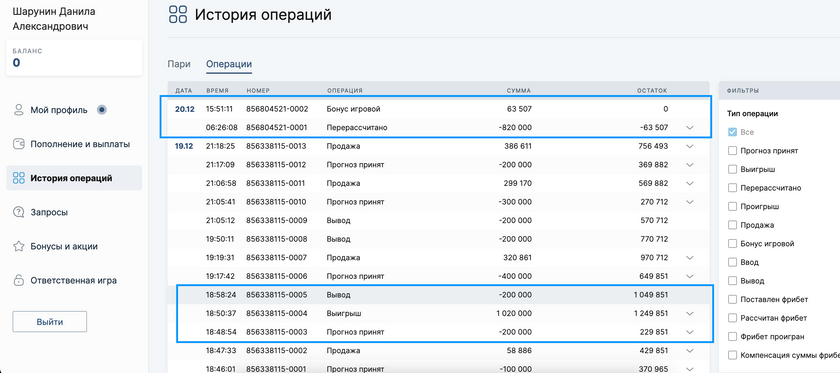Expand row 856338115-0010 Прогноз принят details
Image resolution: width=840 pixels, height=373 pixels.
coord(689,202)
